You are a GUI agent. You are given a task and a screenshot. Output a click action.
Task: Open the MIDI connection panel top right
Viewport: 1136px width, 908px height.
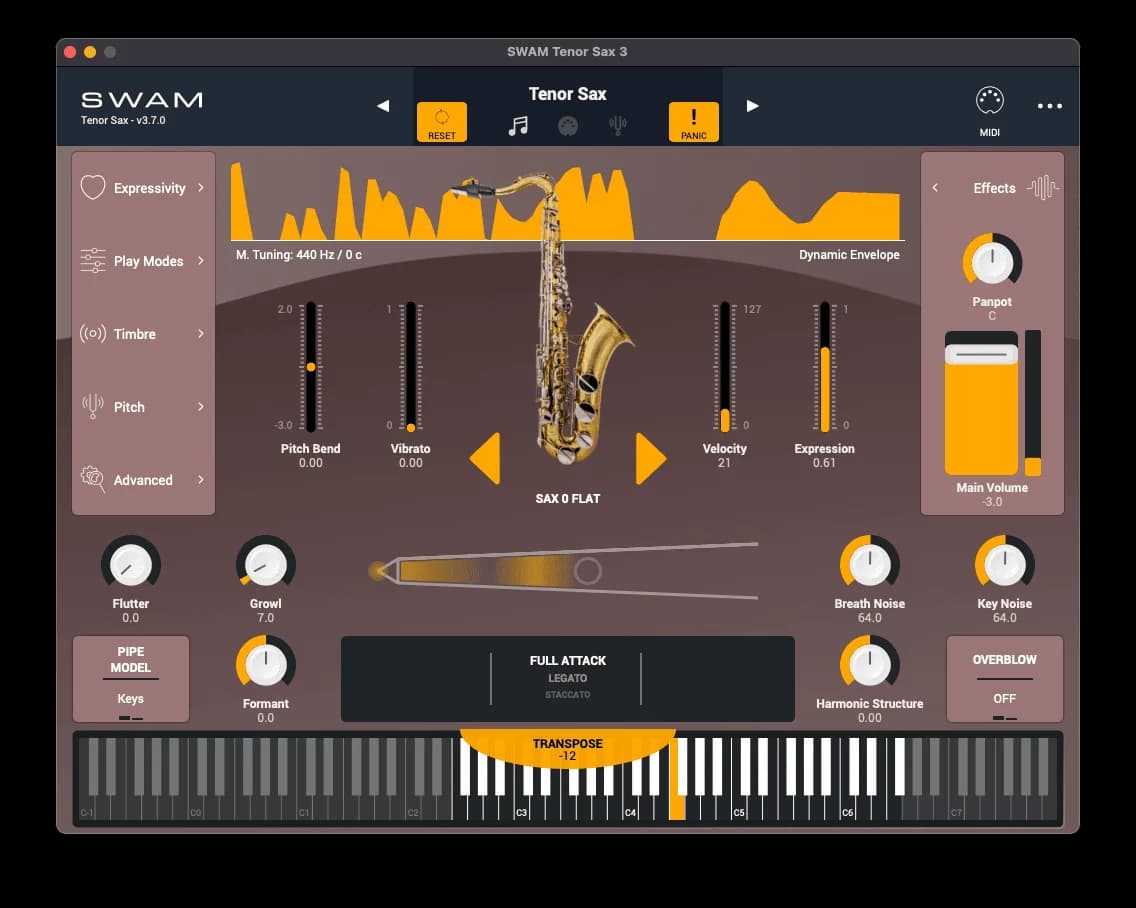tap(988, 100)
